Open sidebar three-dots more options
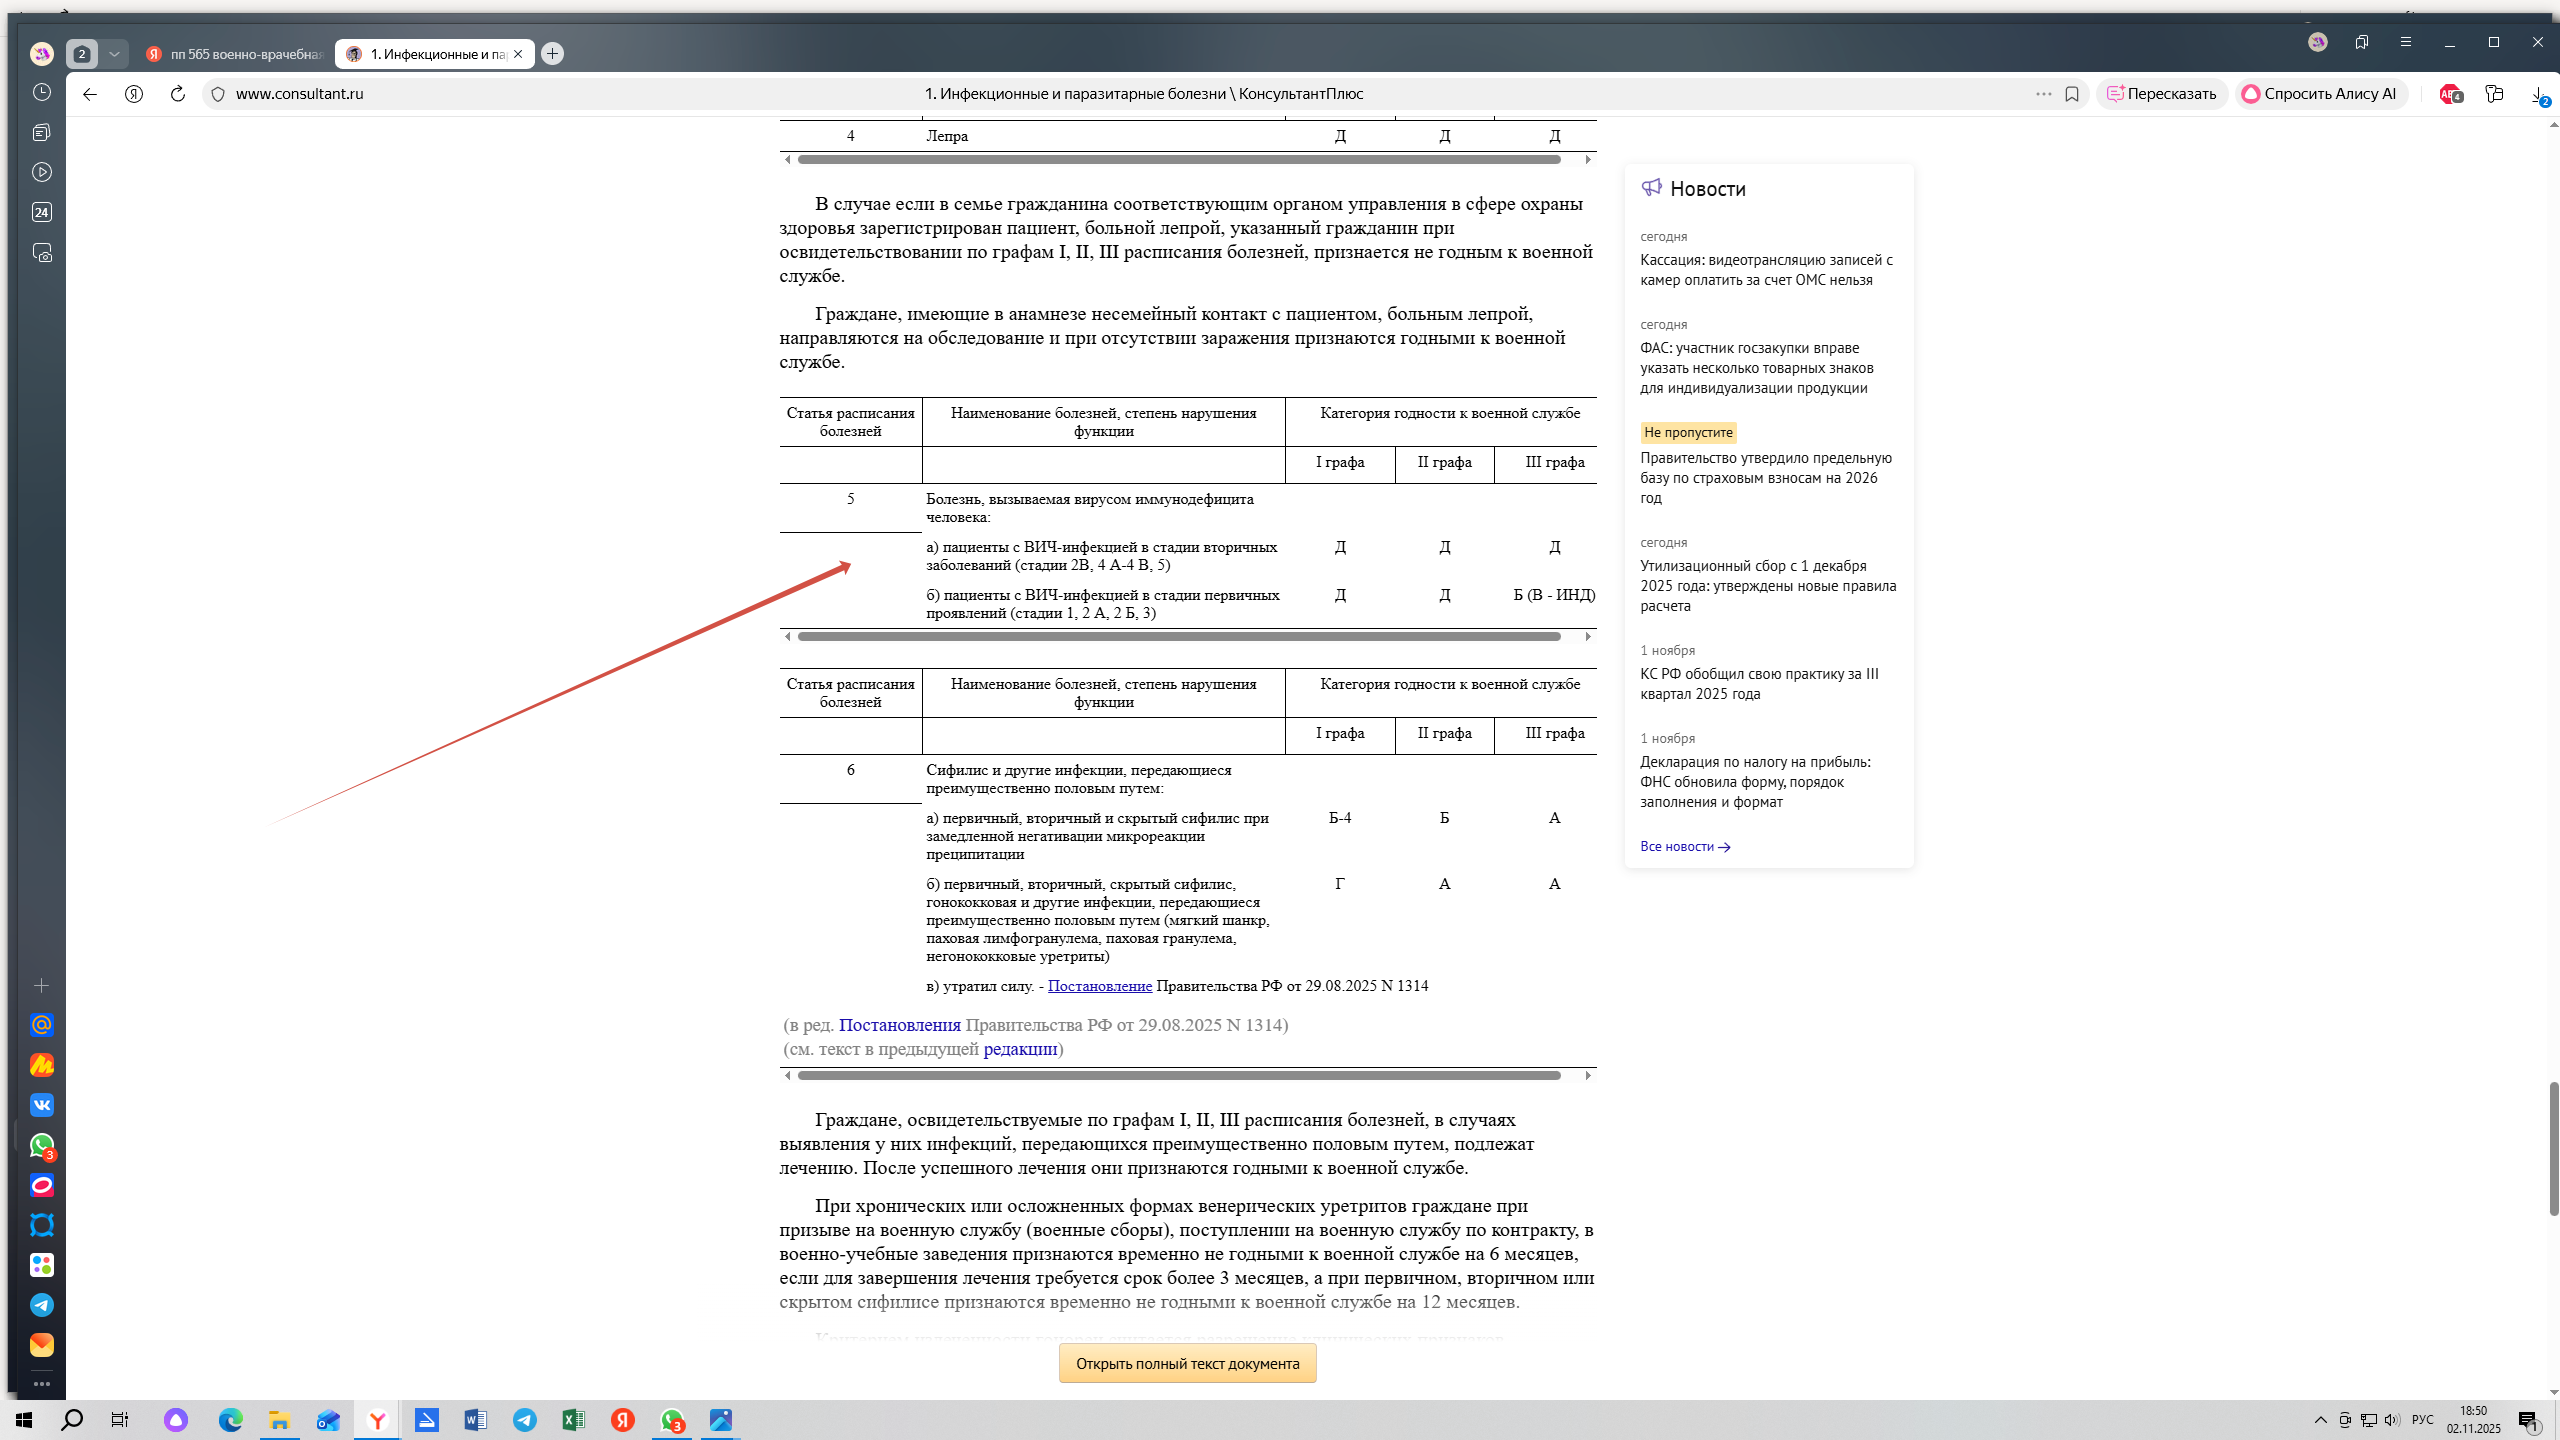The width and height of the screenshot is (2560, 1440). tap(42, 1384)
